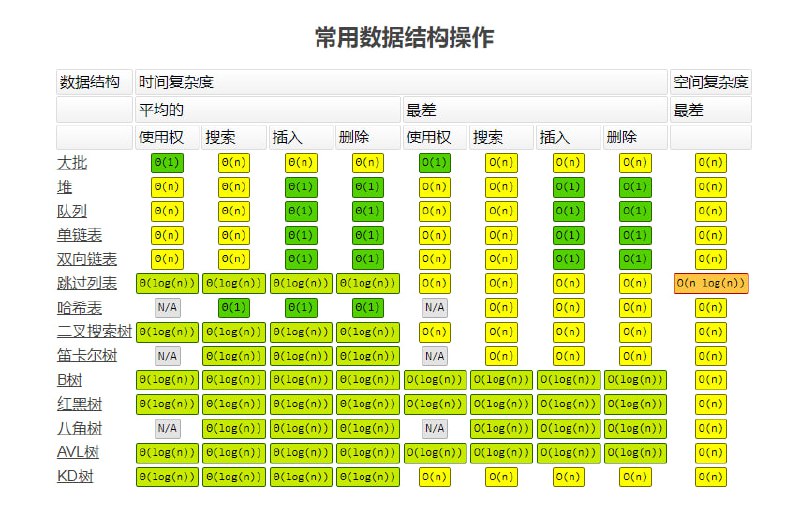
Task: Click the 时间复杂度 header cell
Action: (x=401, y=82)
